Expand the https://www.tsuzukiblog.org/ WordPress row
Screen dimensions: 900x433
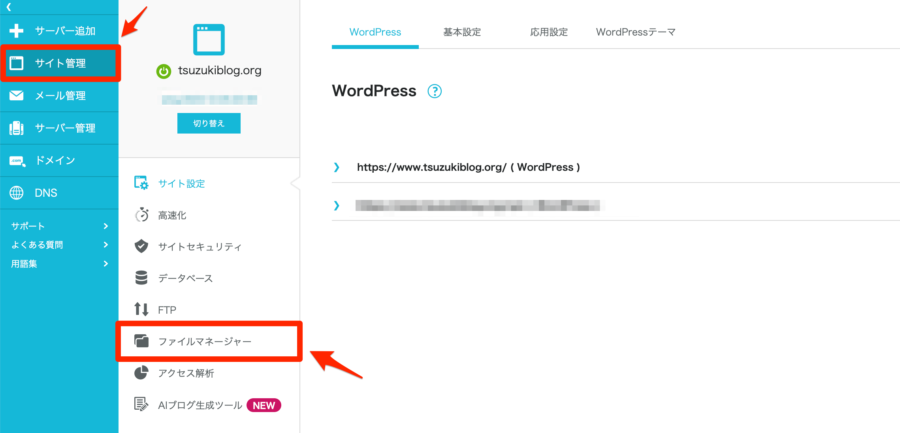(x=337, y=167)
